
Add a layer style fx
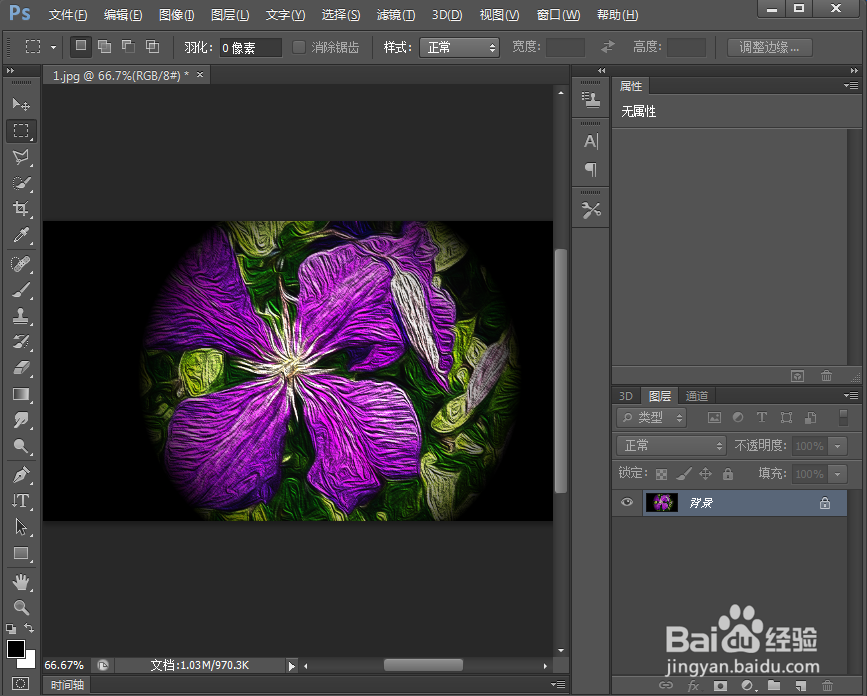pos(693,685)
